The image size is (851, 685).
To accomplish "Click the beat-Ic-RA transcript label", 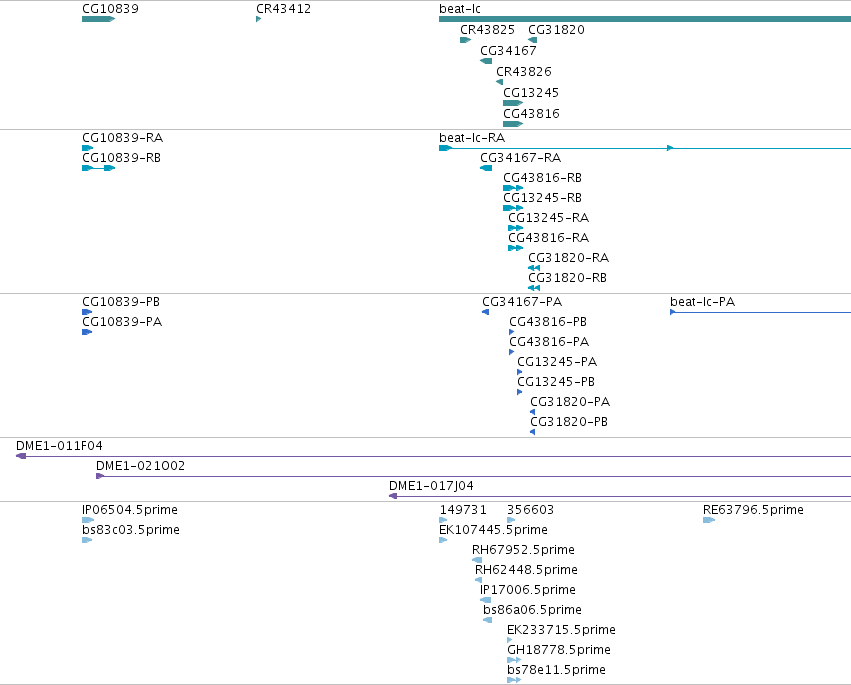I will [x=472, y=138].
